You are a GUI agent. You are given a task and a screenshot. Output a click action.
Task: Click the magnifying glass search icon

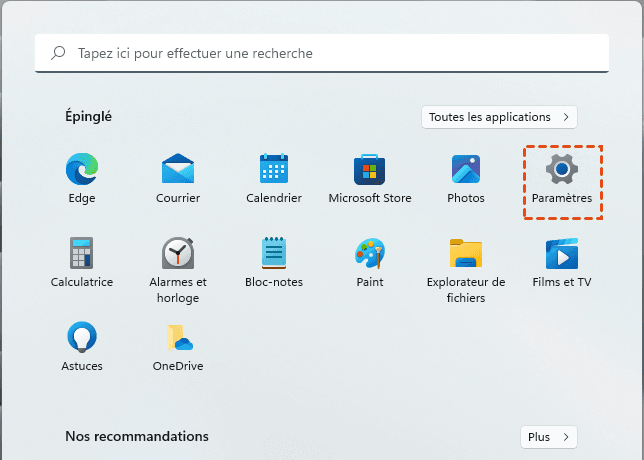[x=58, y=53]
